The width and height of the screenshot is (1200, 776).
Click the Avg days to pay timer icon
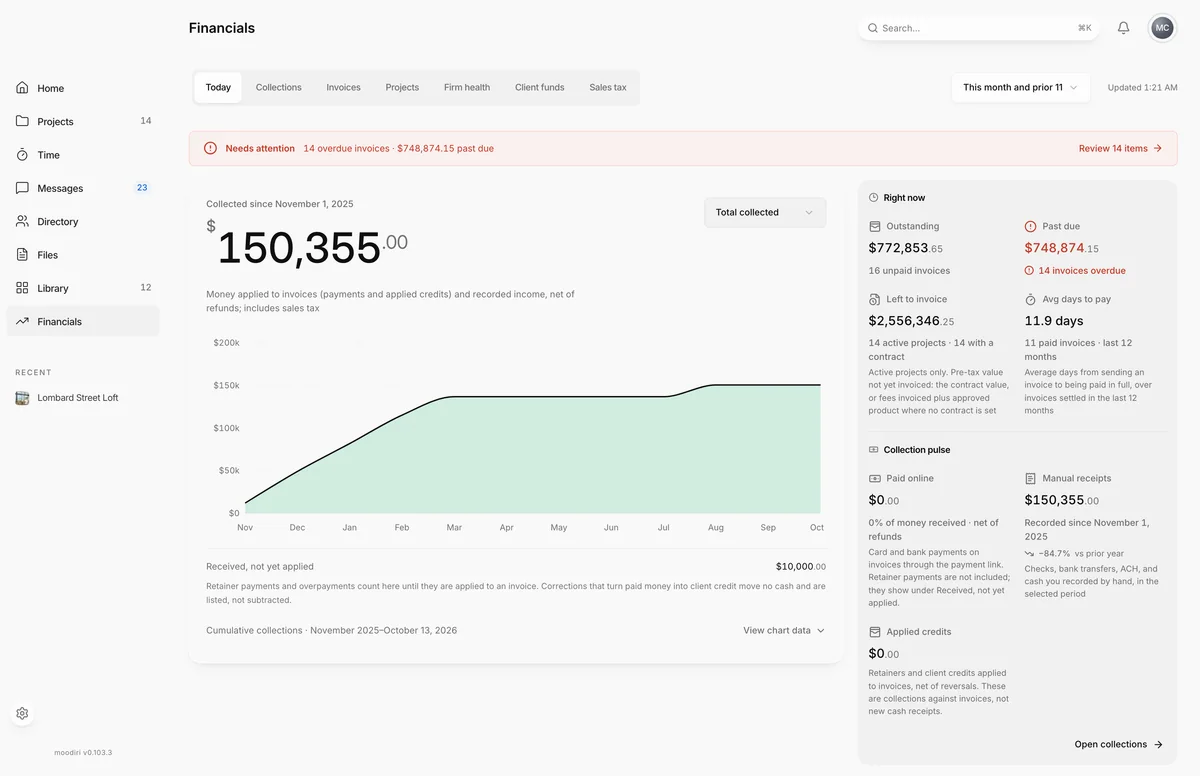point(1031,299)
